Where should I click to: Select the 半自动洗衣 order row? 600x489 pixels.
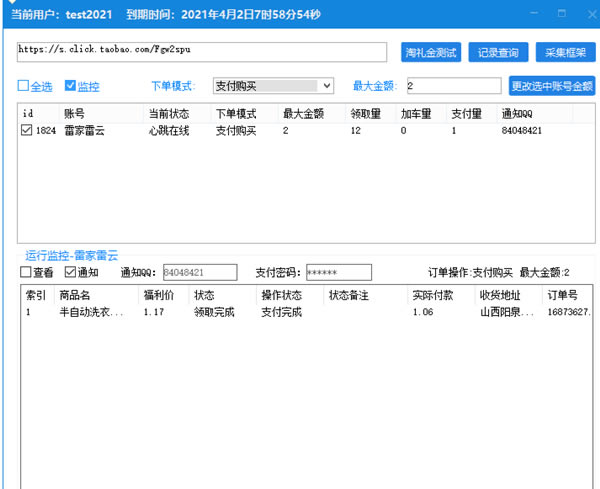click(90, 312)
